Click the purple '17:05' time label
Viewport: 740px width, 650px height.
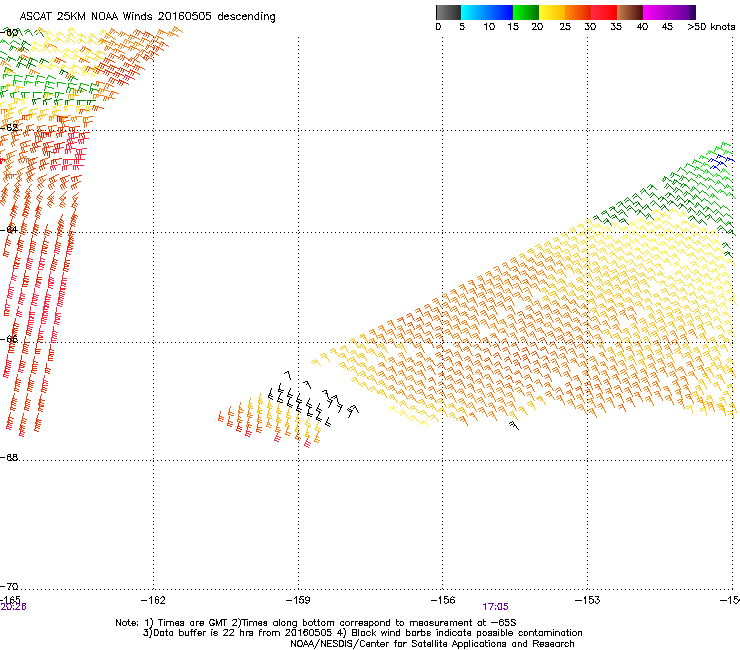[x=495, y=607]
